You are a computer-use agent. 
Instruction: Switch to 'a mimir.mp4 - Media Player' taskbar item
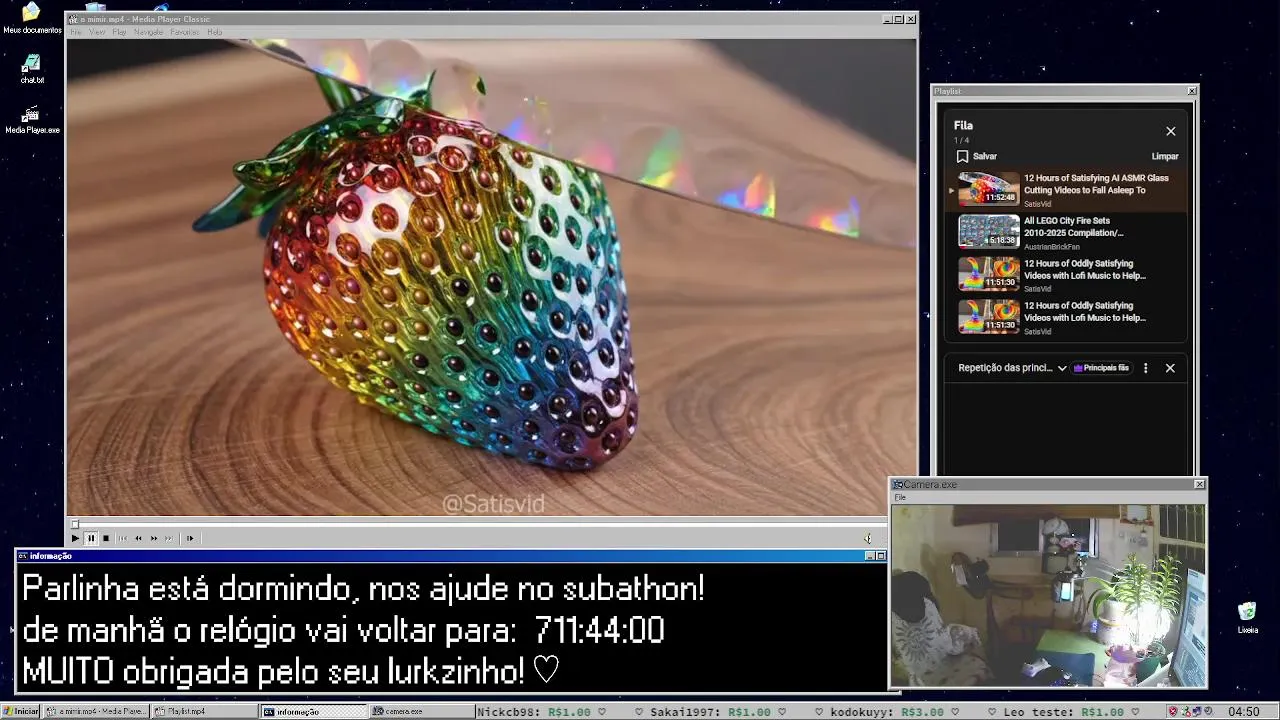point(97,711)
